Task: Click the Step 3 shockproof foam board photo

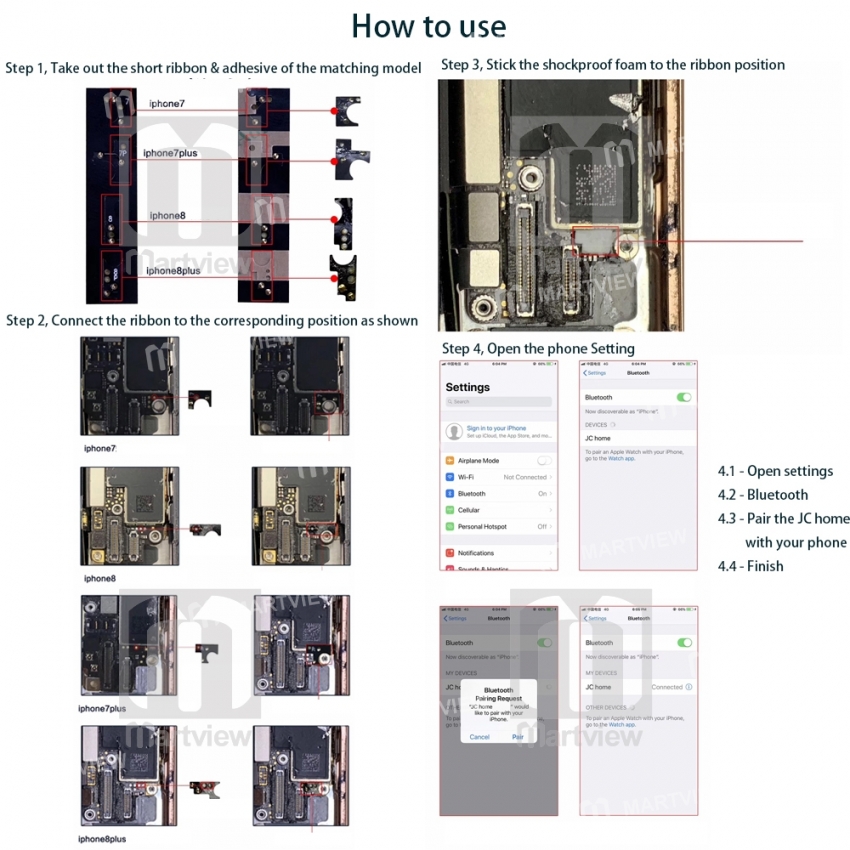Action: (x=561, y=205)
